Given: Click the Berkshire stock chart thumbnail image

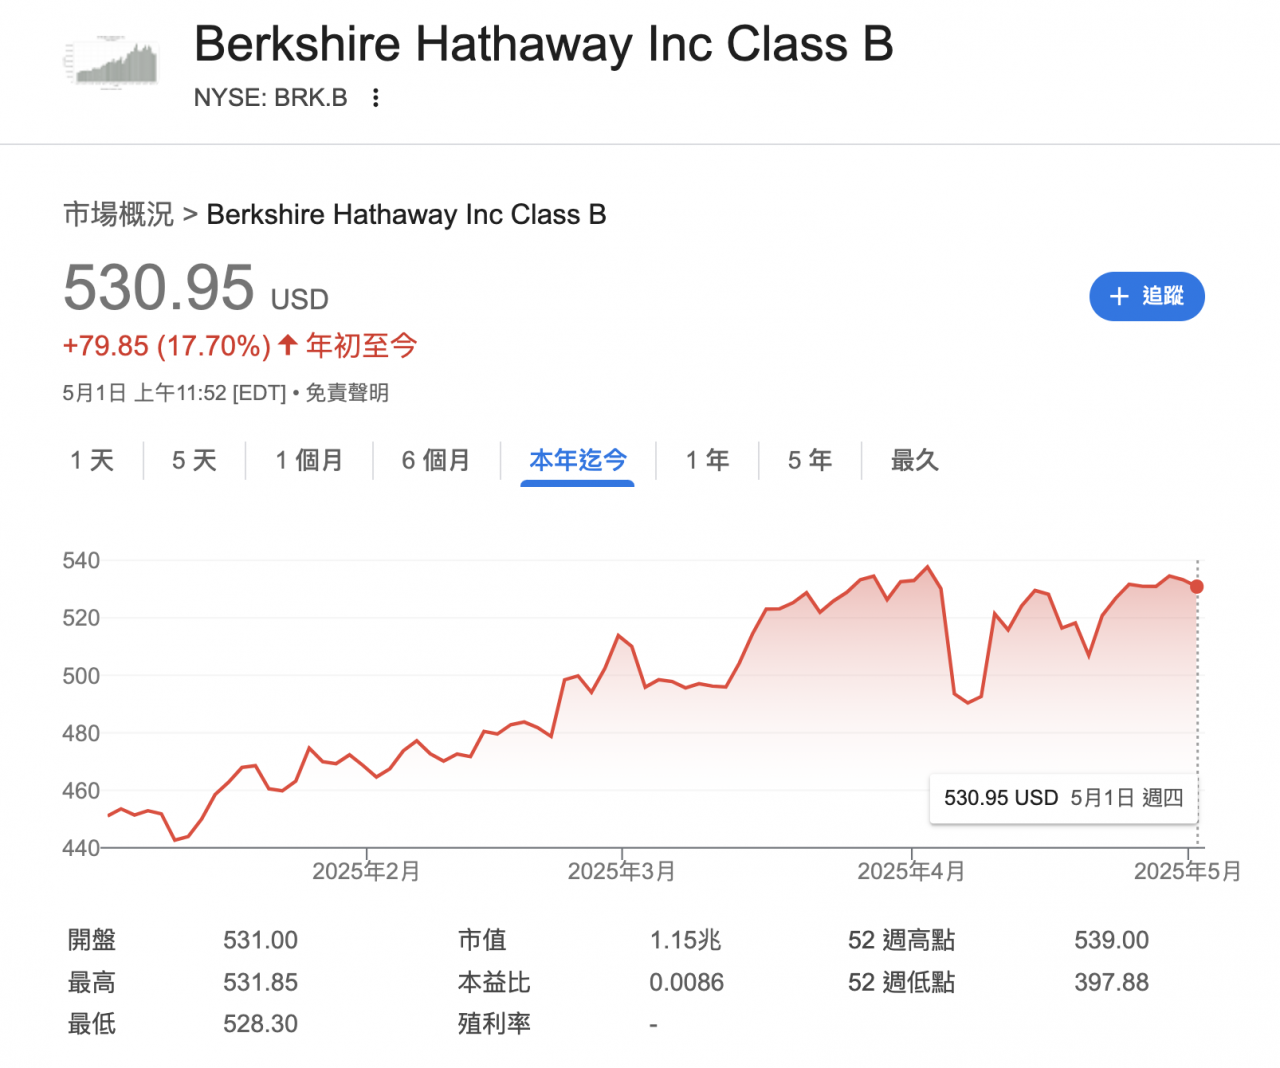Looking at the screenshot, I should 111,62.
